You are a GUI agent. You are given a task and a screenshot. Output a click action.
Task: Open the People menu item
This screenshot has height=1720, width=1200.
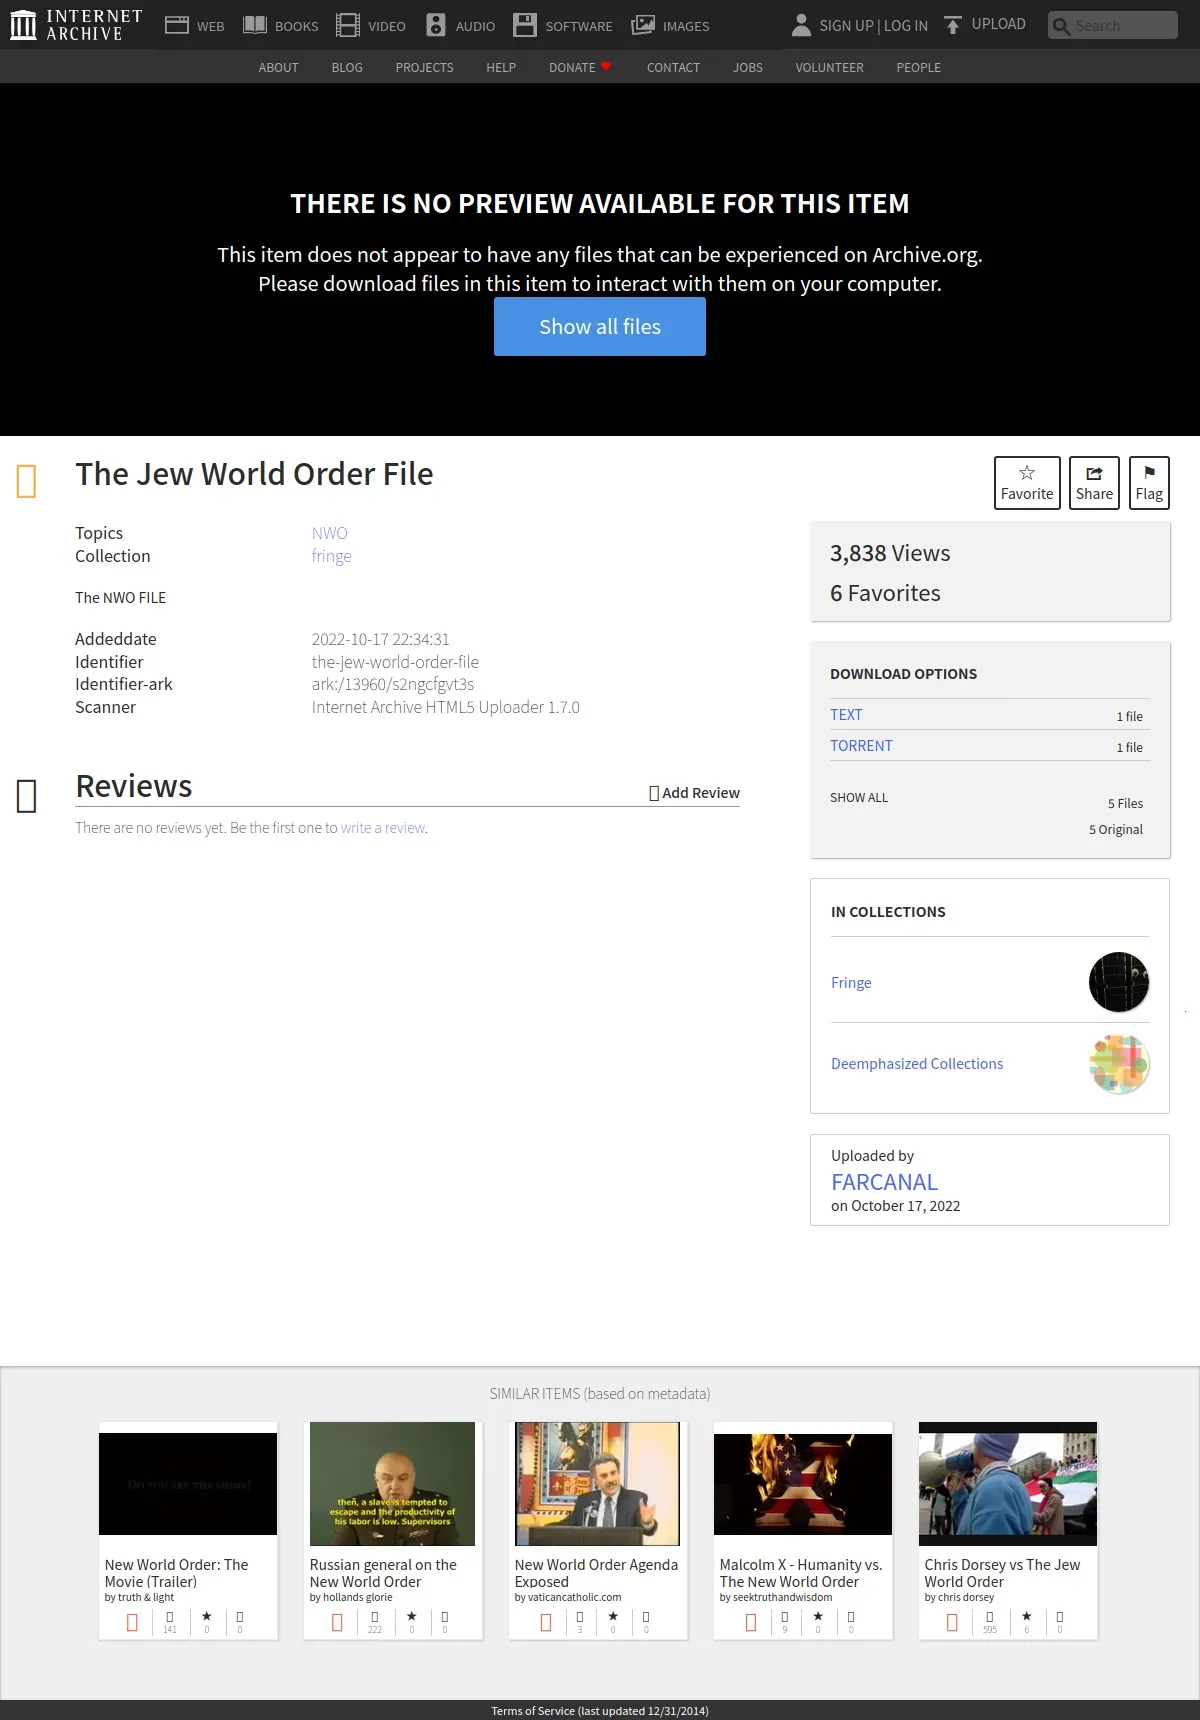tap(918, 67)
